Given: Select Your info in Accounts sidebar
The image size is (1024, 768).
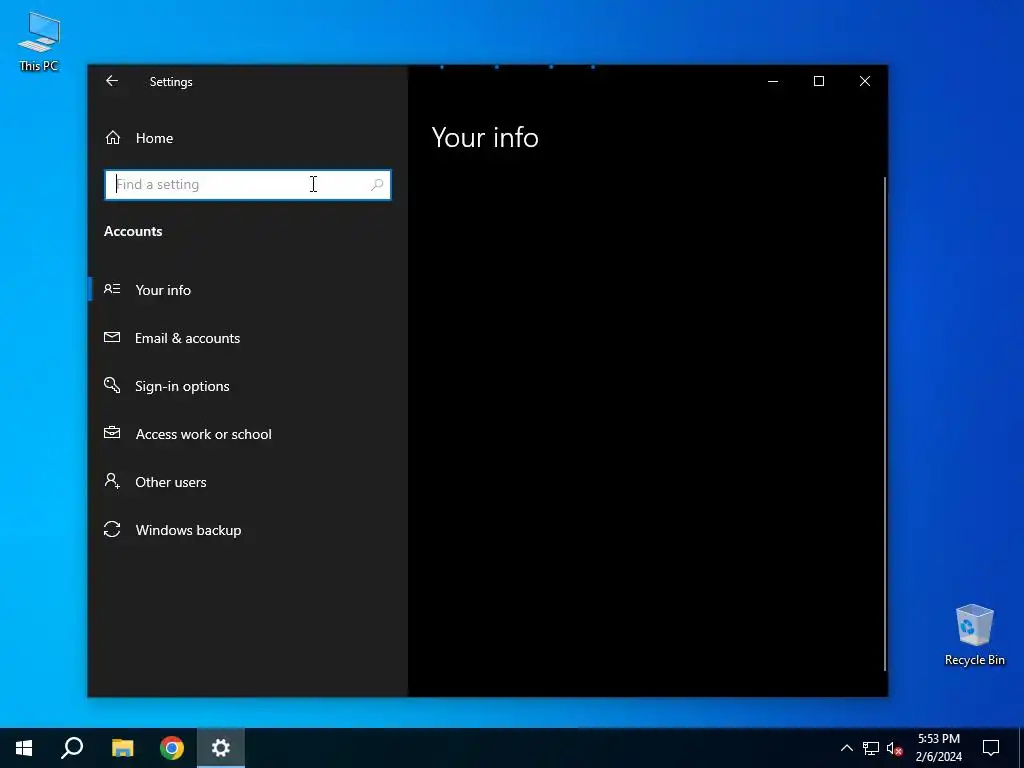Looking at the screenshot, I should tap(248, 289).
